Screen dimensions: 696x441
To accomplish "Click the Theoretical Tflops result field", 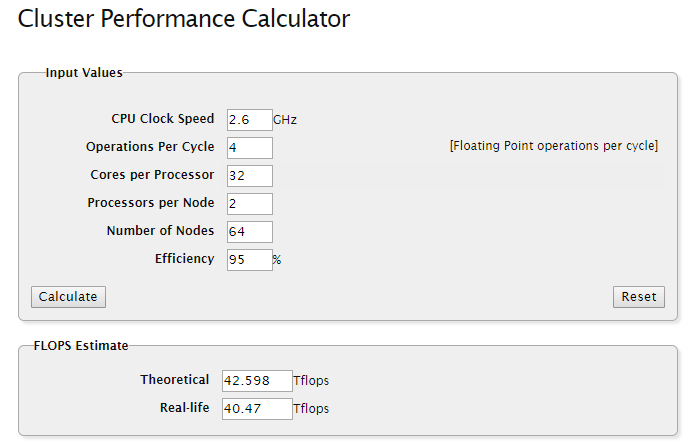I will coord(256,381).
